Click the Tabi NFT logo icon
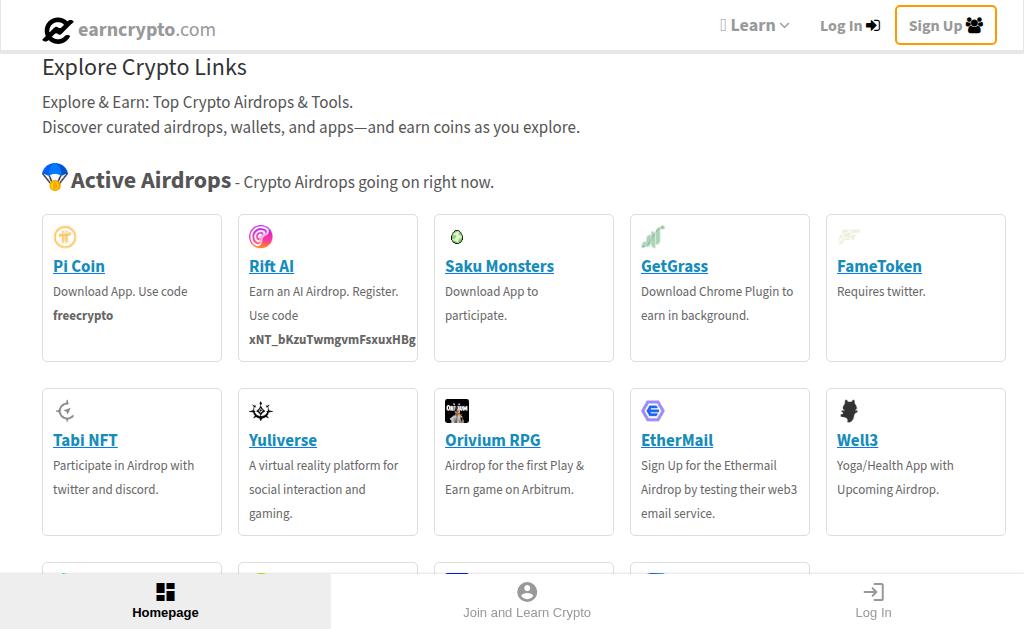 [65, 411]
